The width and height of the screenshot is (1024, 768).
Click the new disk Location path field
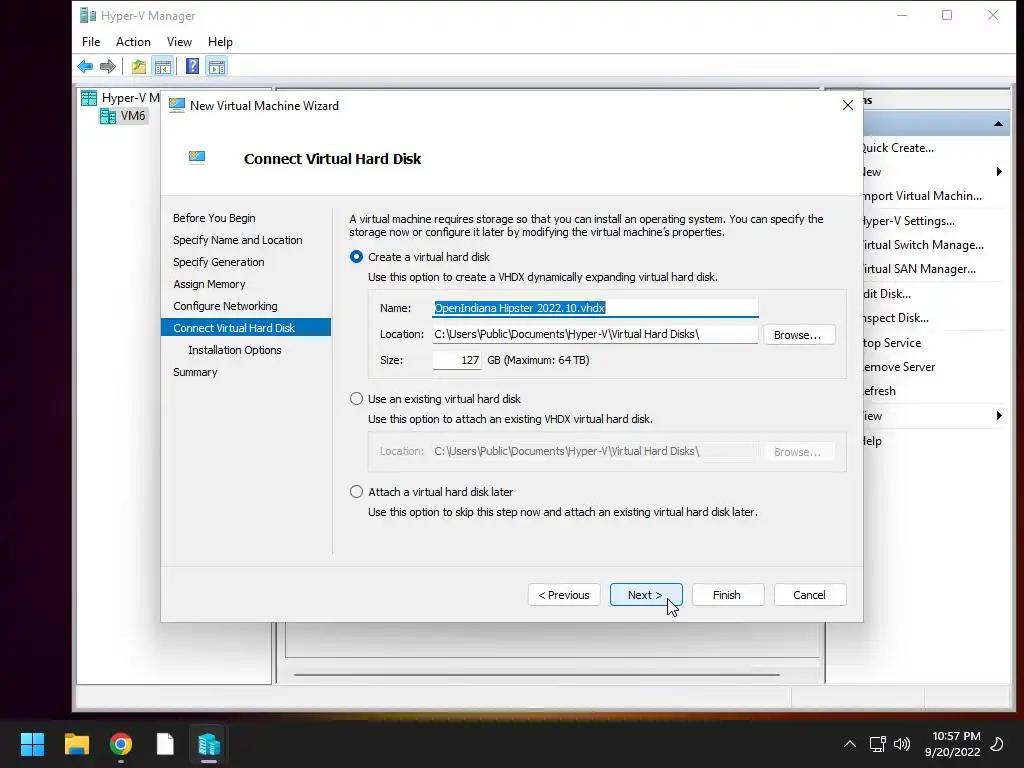595,334
